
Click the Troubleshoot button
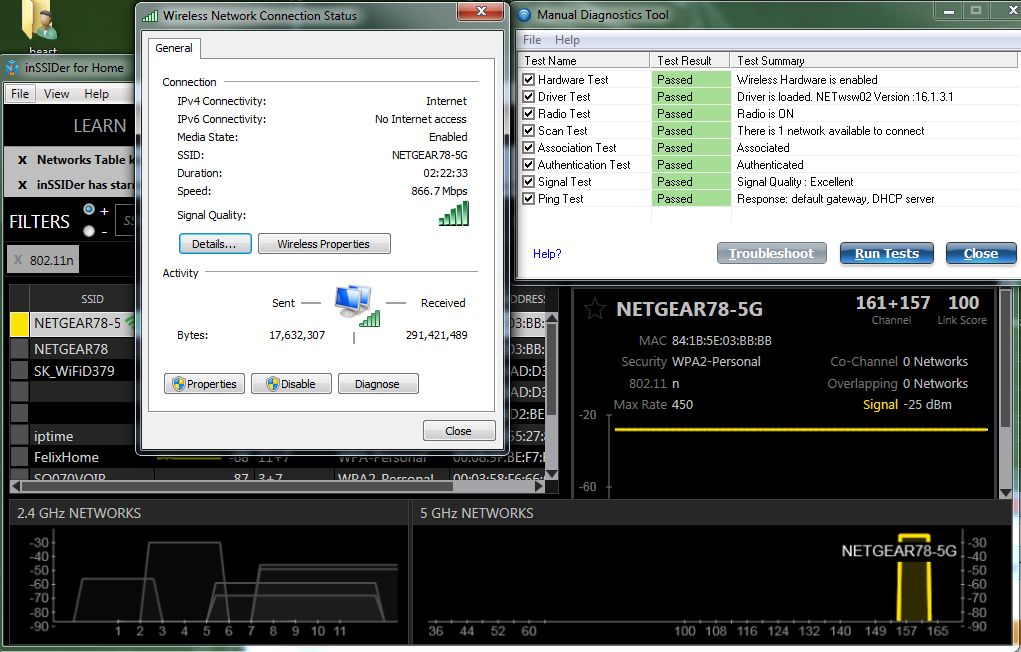point(772,253)
